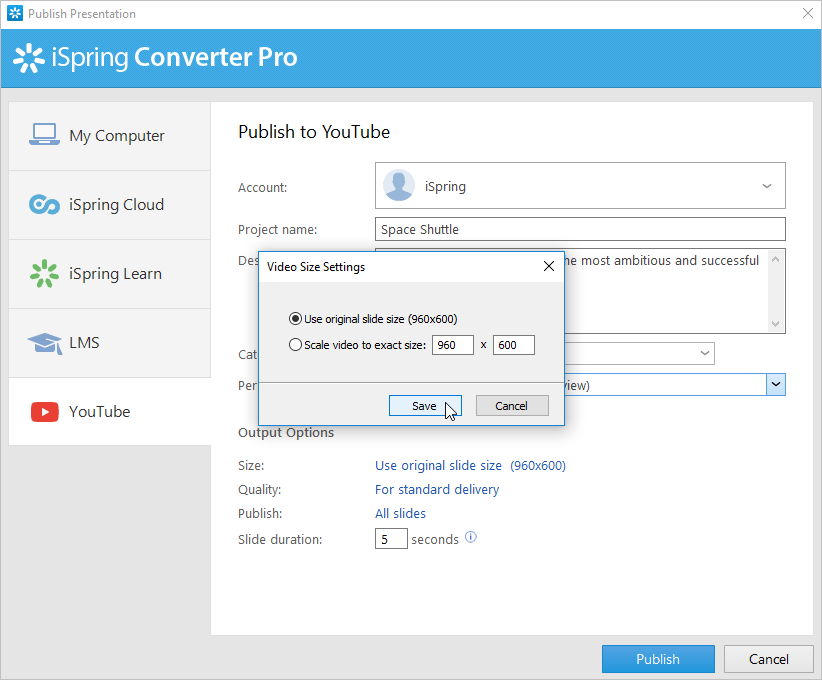This screenshot has width=822, height=680.
Task: Click the Project name field
Action: coord(580,229)
